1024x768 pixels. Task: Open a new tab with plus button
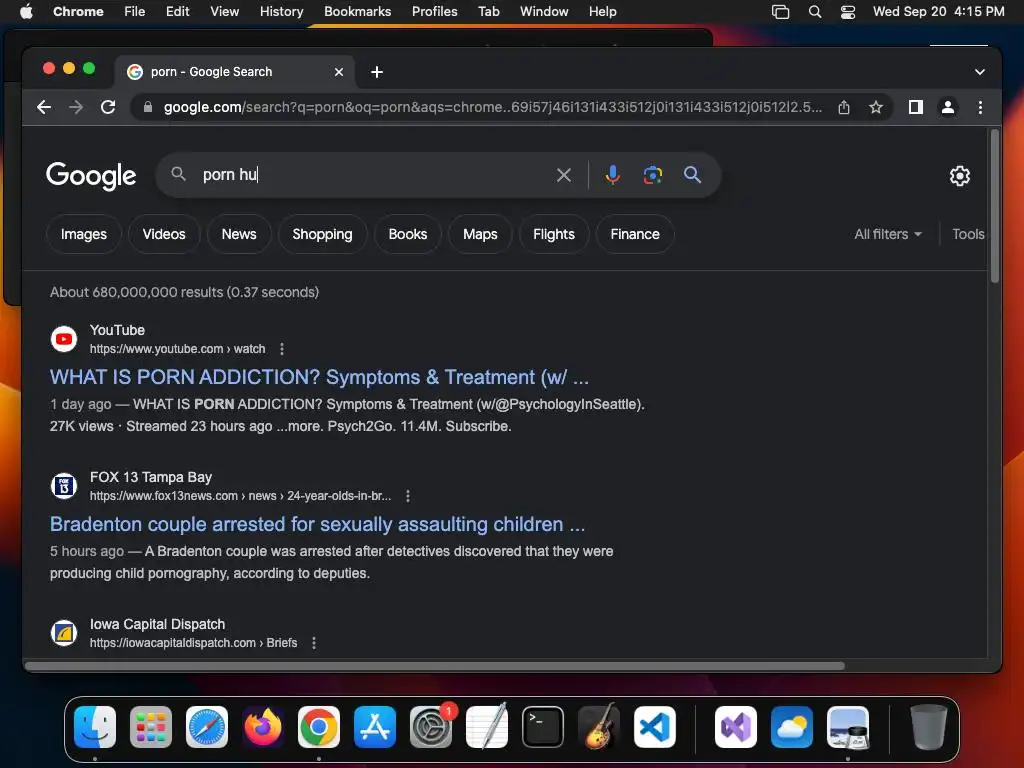377,72
